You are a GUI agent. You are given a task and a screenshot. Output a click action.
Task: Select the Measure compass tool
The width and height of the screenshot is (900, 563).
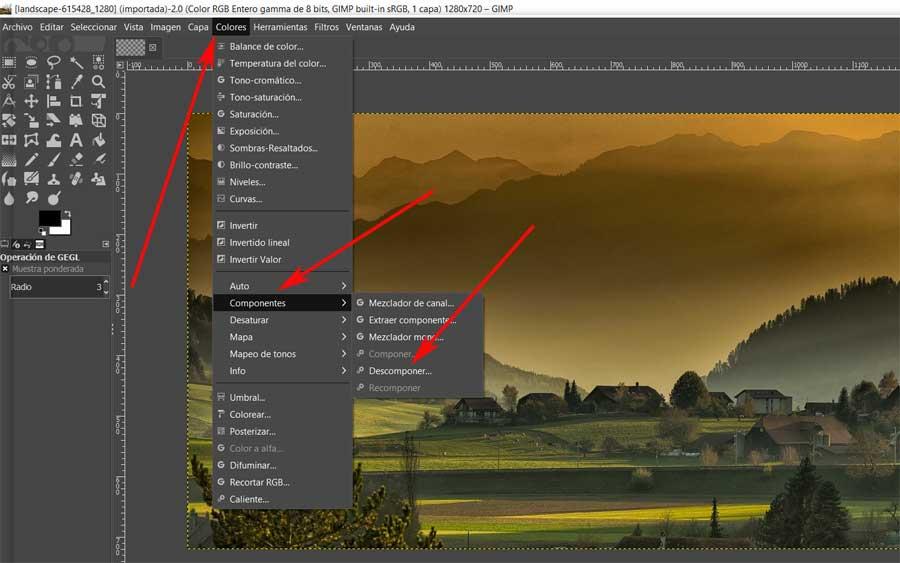coord(9,101)
